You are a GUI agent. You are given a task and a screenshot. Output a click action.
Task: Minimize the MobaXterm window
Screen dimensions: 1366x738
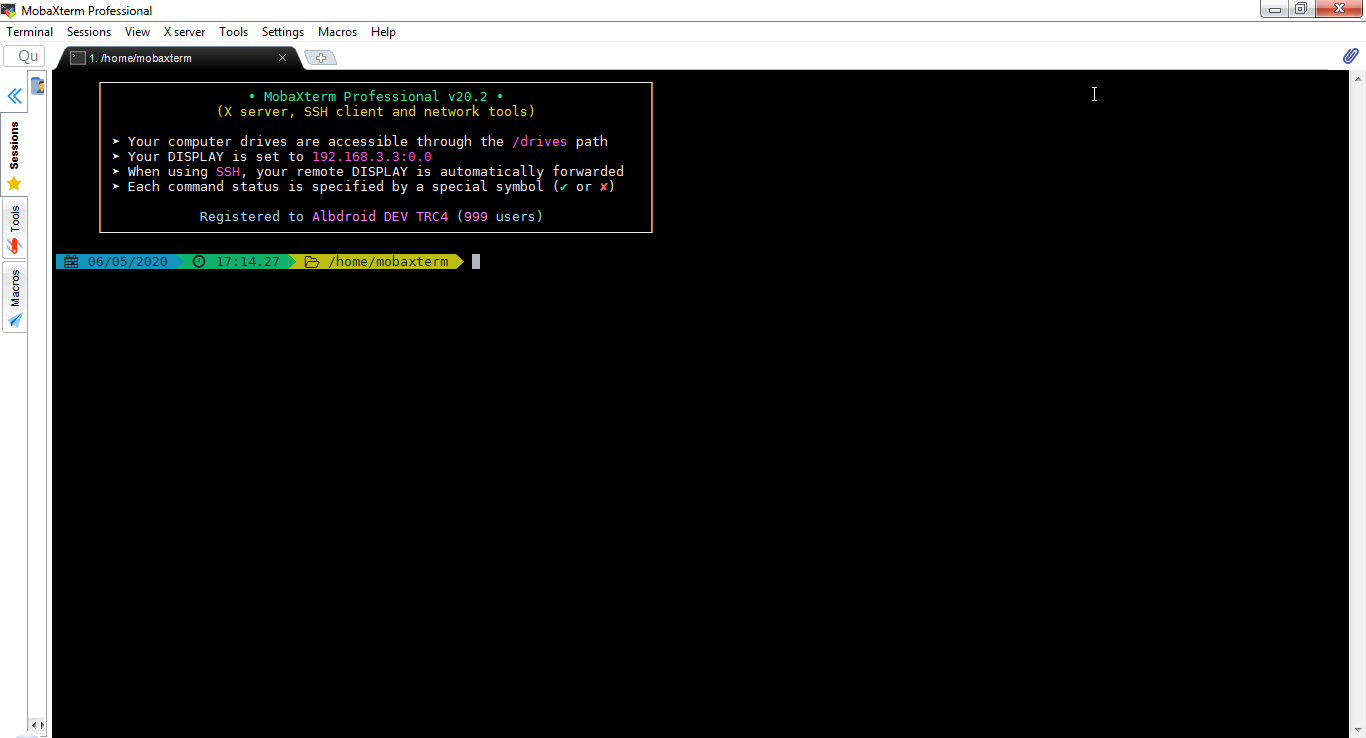coord(1273,9)
